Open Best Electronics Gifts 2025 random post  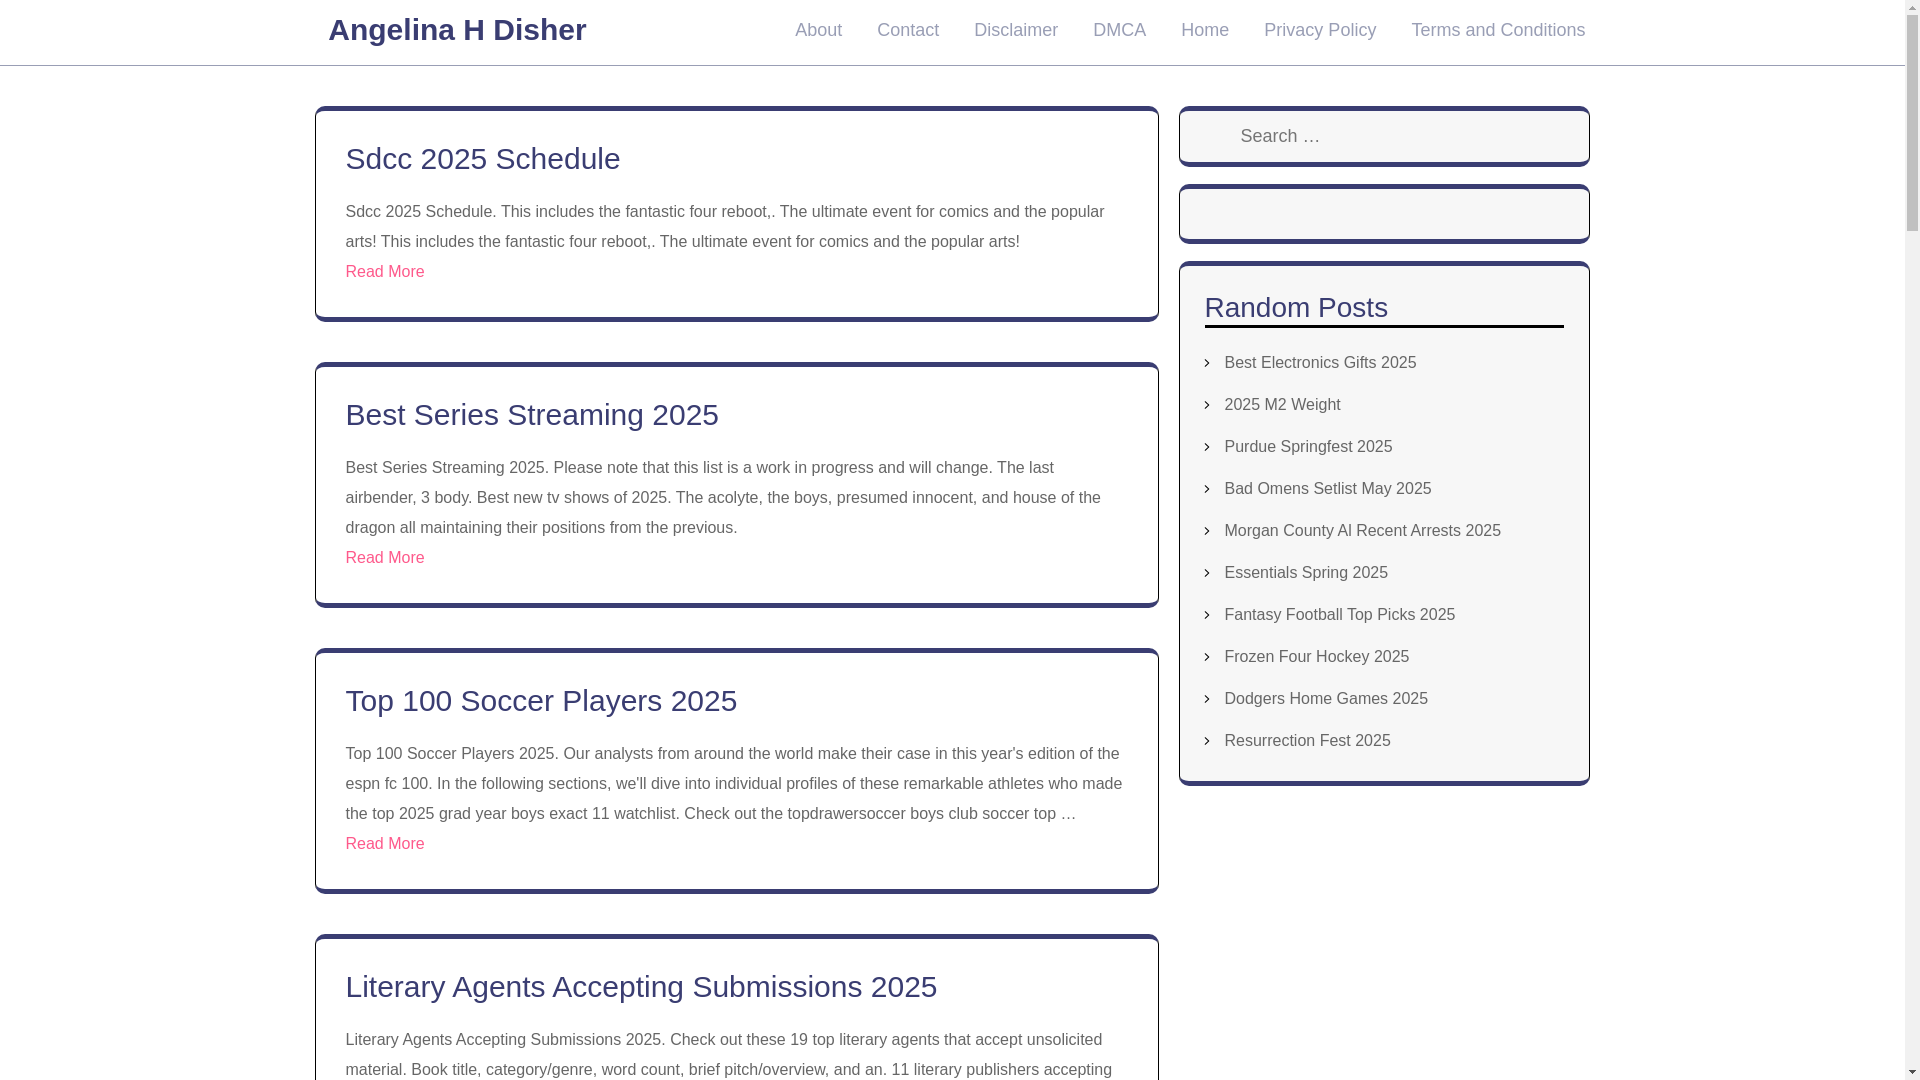point(1320,363)
